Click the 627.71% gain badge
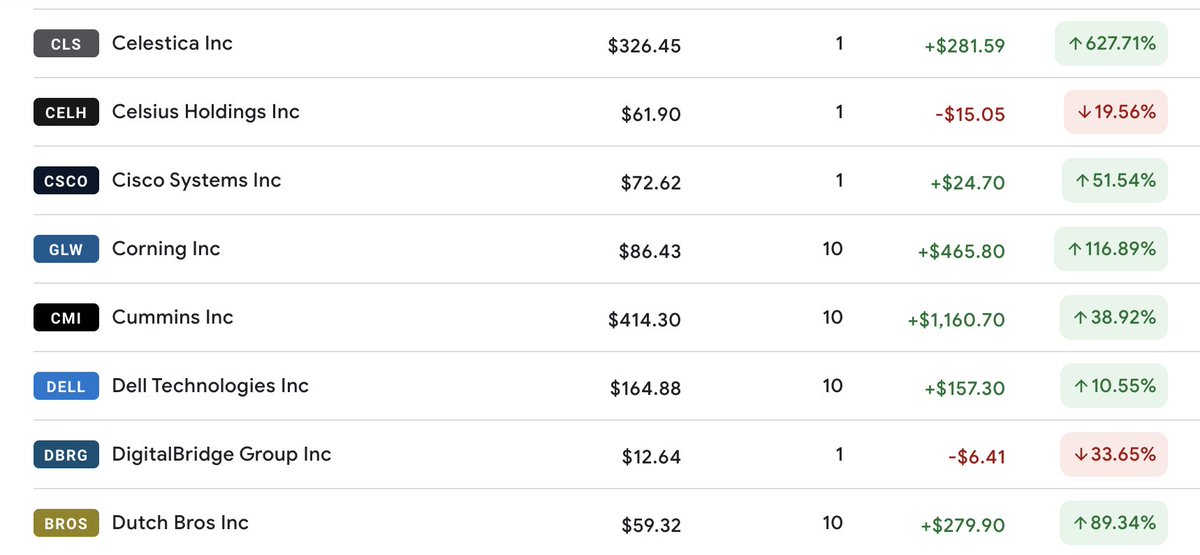The image size is (1200, 555). [1111, 44]
